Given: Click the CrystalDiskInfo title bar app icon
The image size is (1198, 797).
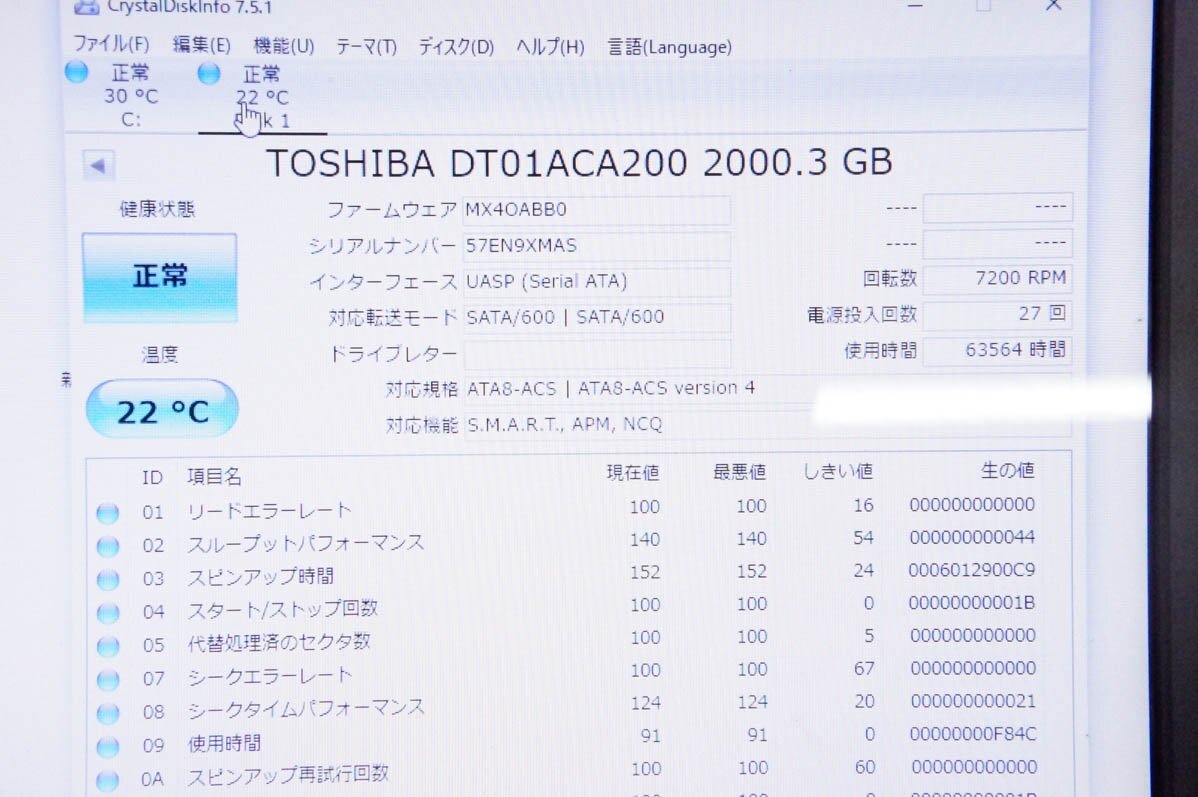Looking at the screenshot, I should point(86,8).
